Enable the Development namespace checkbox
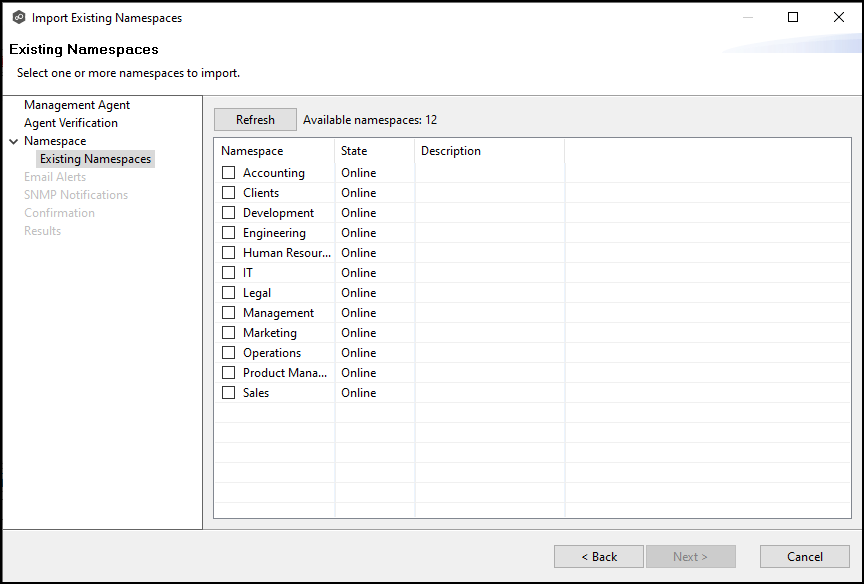This screenshot has width=864, height=584. click(228, 213)
